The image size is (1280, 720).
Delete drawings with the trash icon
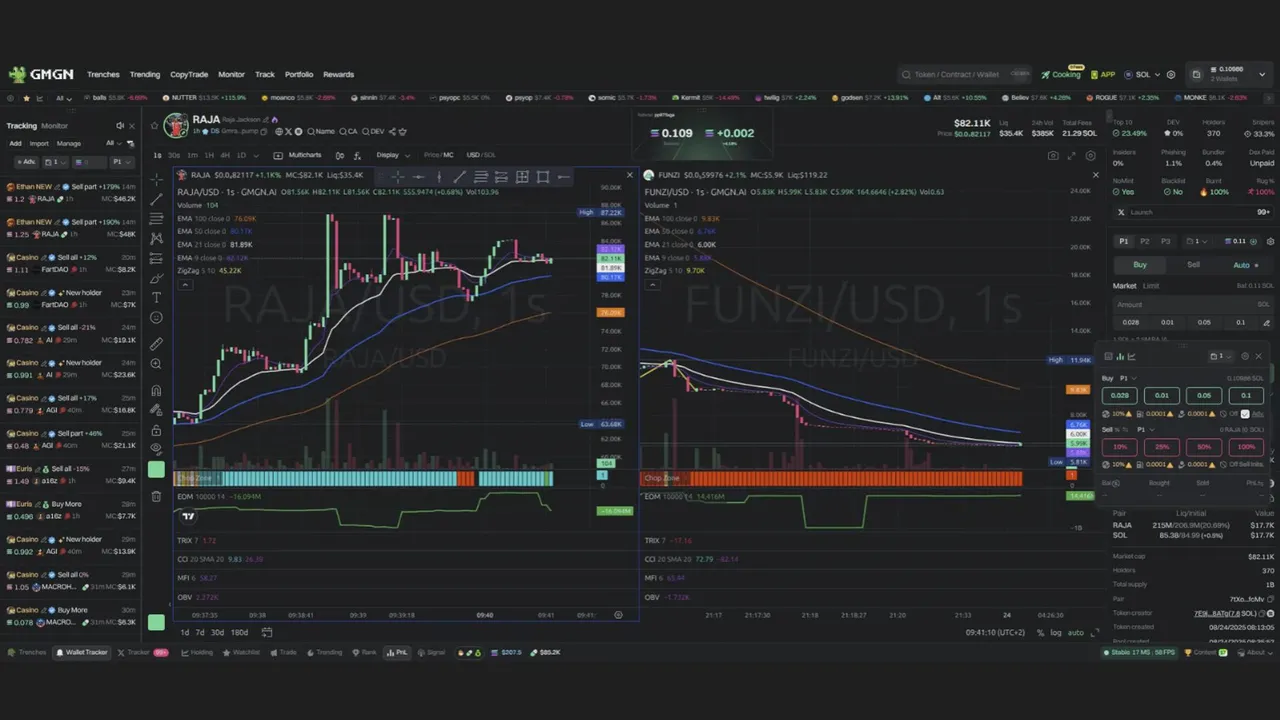tap(156, 496)
